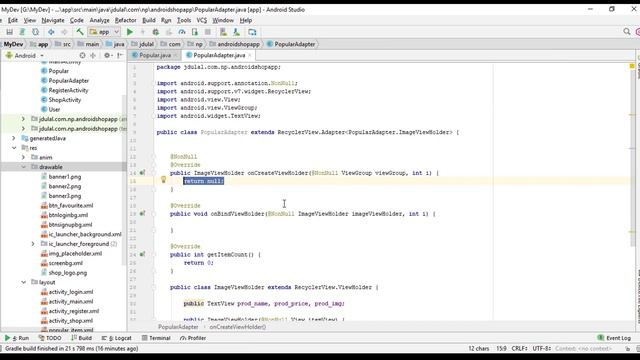This screenshot has height=360, width=640.
Task: Click override gutter icon next to onCreateViewHolder
Action: [x=142, y=173]
